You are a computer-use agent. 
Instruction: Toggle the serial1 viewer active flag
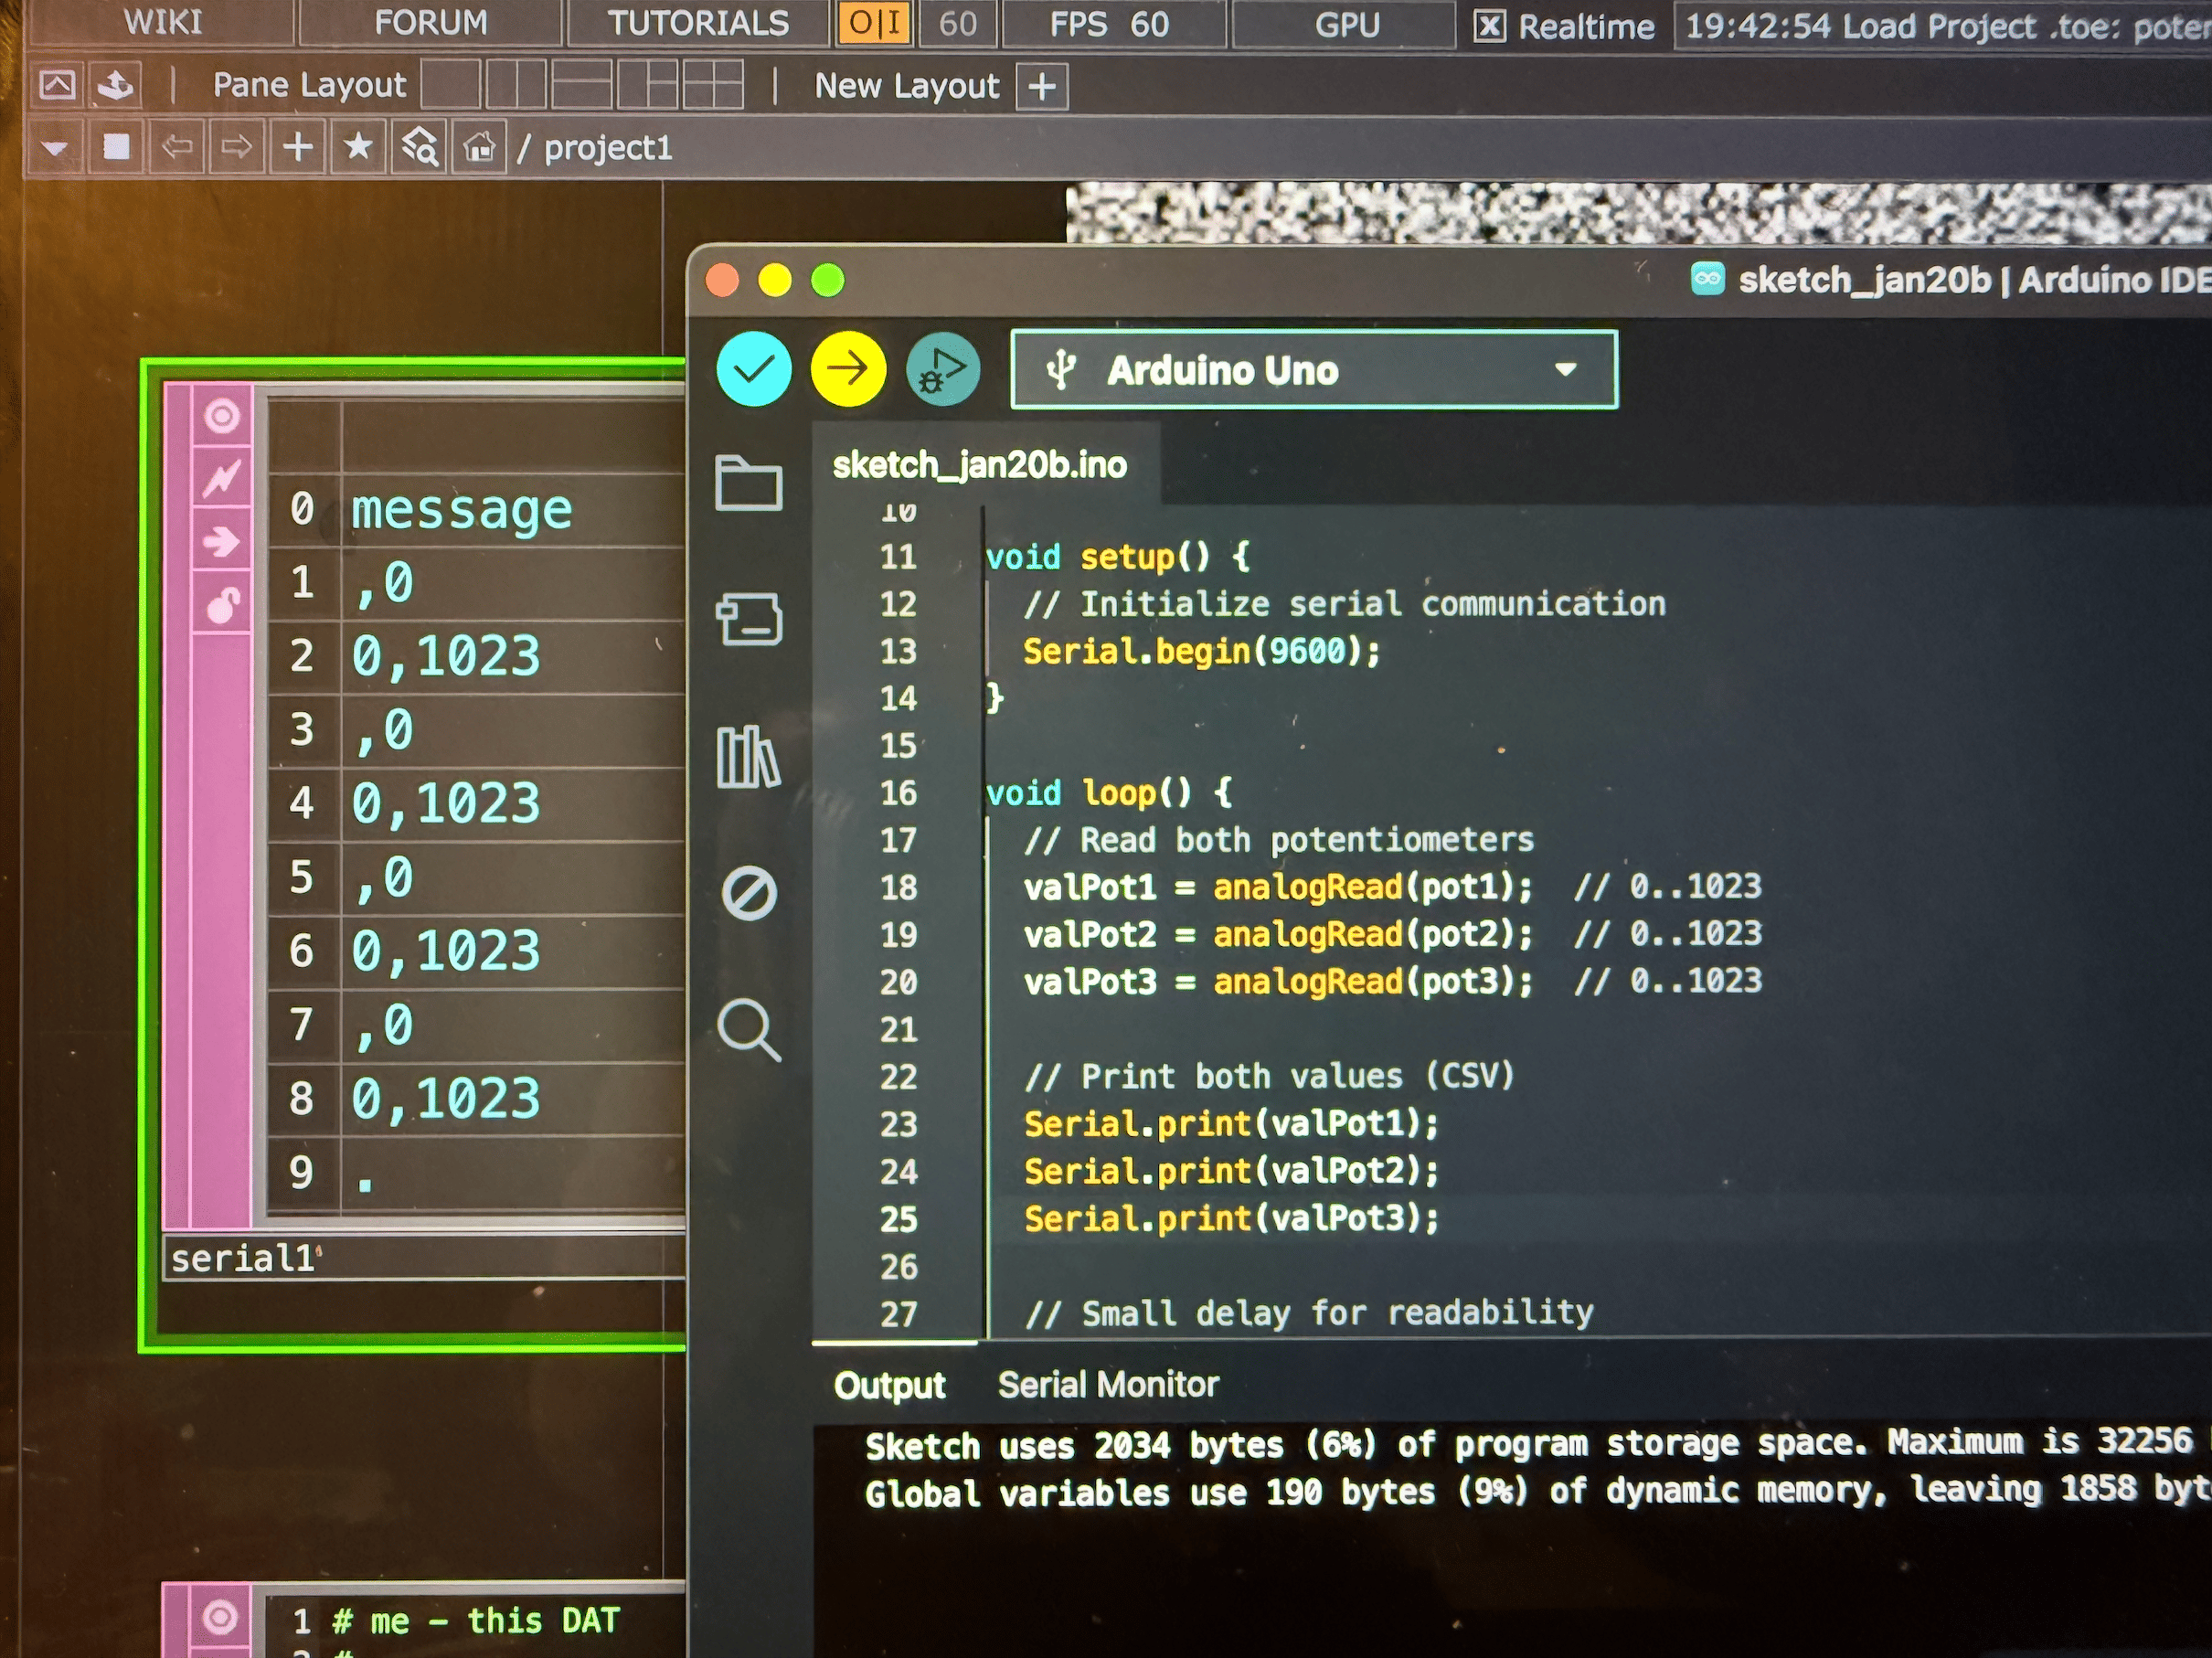[221, 416]
